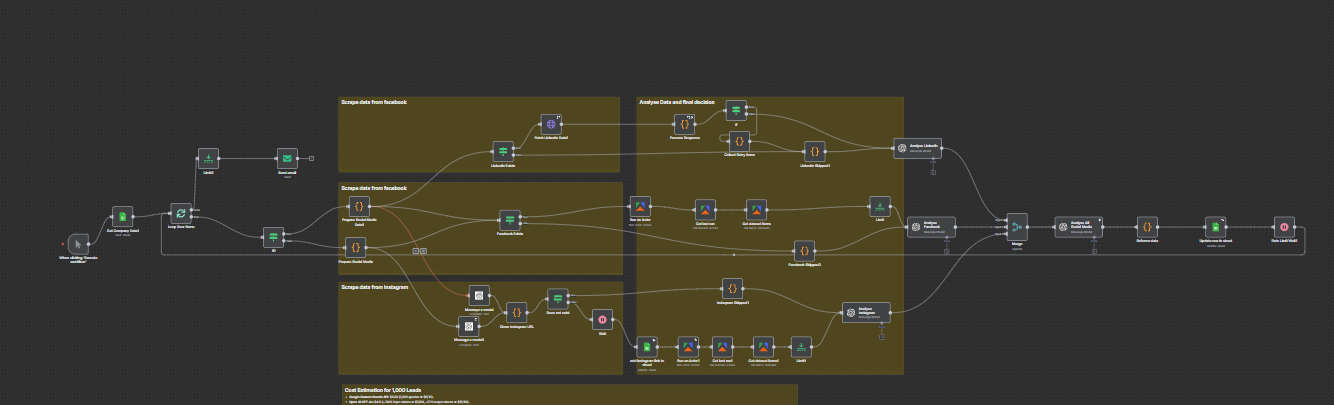Click the Analyze LinkedIn OpenAI node
This screenshot has height=405, width=1334.
(x=902, y=148)
